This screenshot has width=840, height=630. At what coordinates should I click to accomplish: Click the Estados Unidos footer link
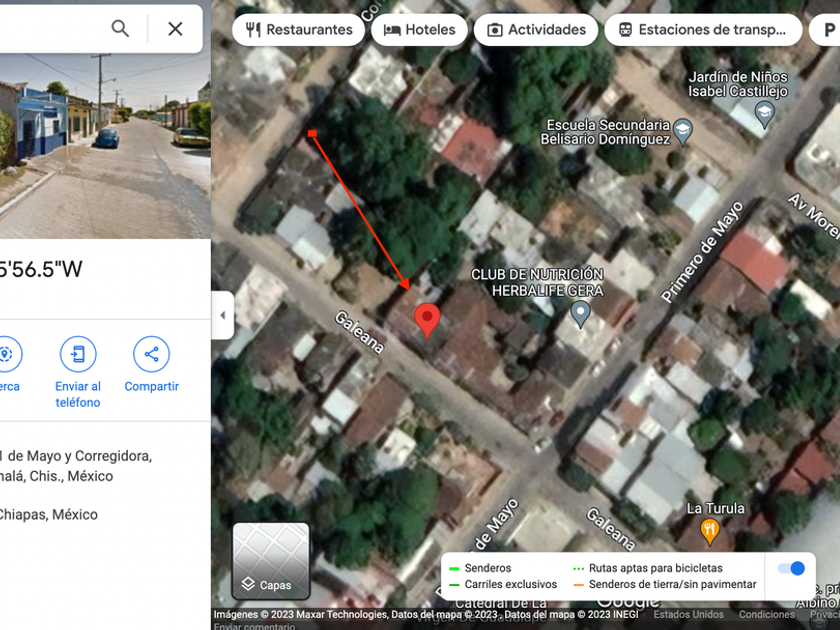tap(688, 614)
